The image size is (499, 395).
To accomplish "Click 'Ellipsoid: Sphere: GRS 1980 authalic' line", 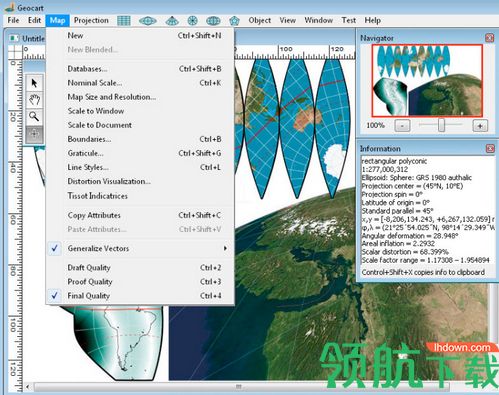I will click(417, 178).
